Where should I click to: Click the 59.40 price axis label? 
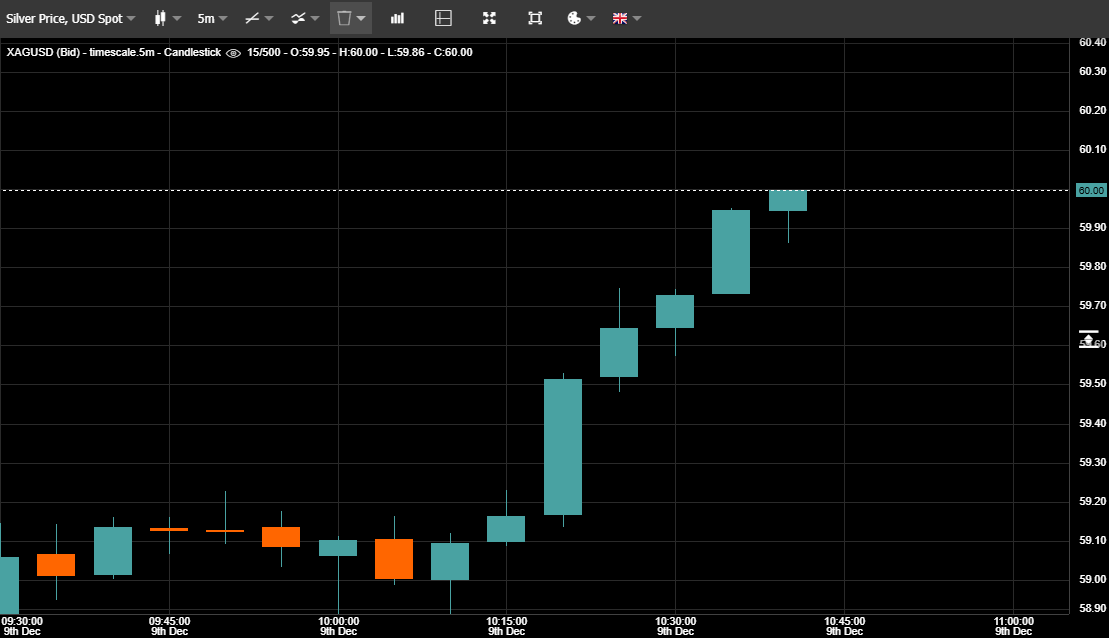(x=1092, y=423)
